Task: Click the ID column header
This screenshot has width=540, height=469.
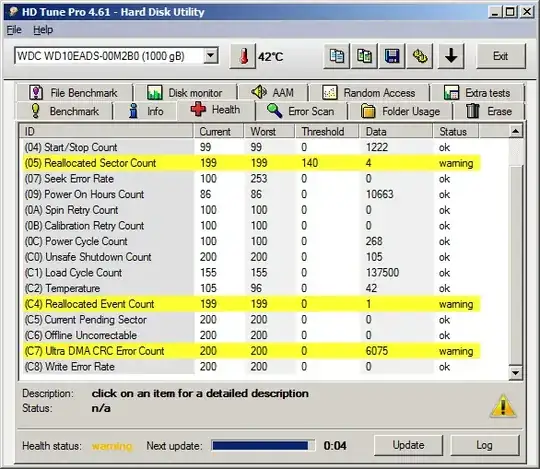Action: 106,132
